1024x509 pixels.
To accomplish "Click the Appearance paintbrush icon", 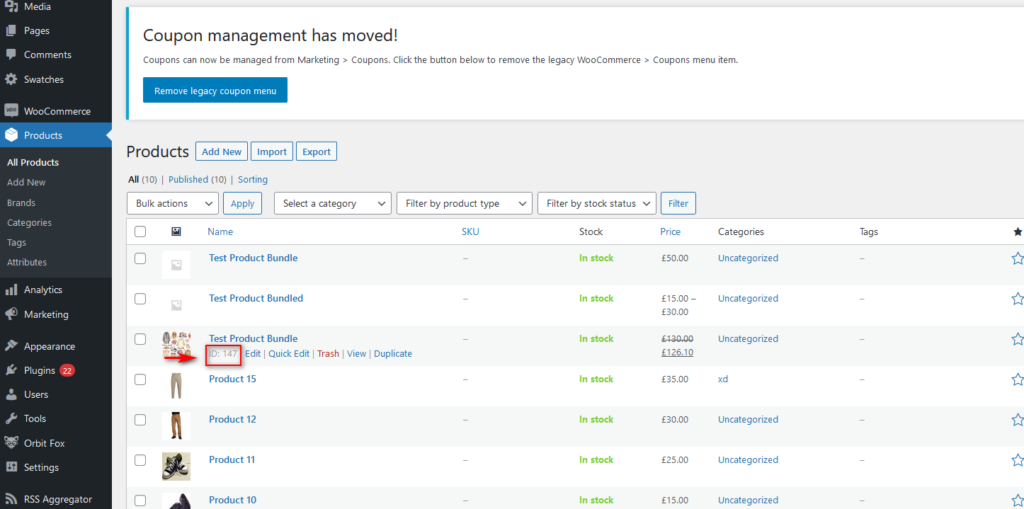I will click(x=10, y=346).
